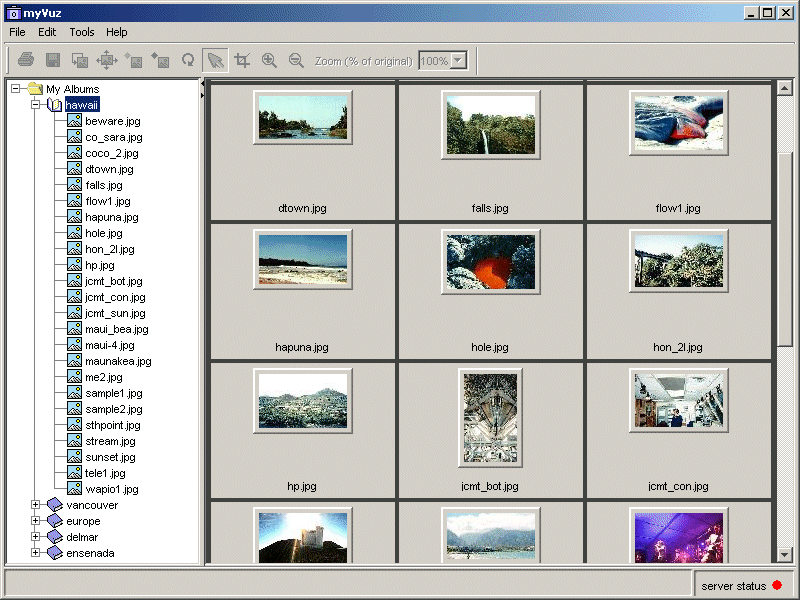This screenshot has width=800, height=600.
Task: Select maui-4.jpg in the tree
Action: tap(110, 345)
